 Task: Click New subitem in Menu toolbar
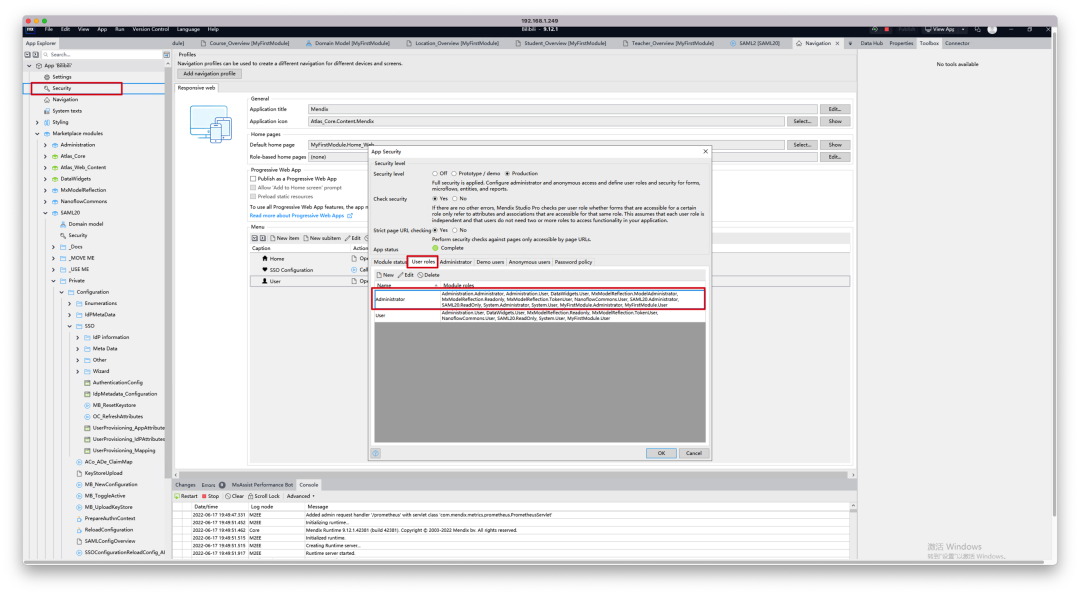click(x=322, y=238)
